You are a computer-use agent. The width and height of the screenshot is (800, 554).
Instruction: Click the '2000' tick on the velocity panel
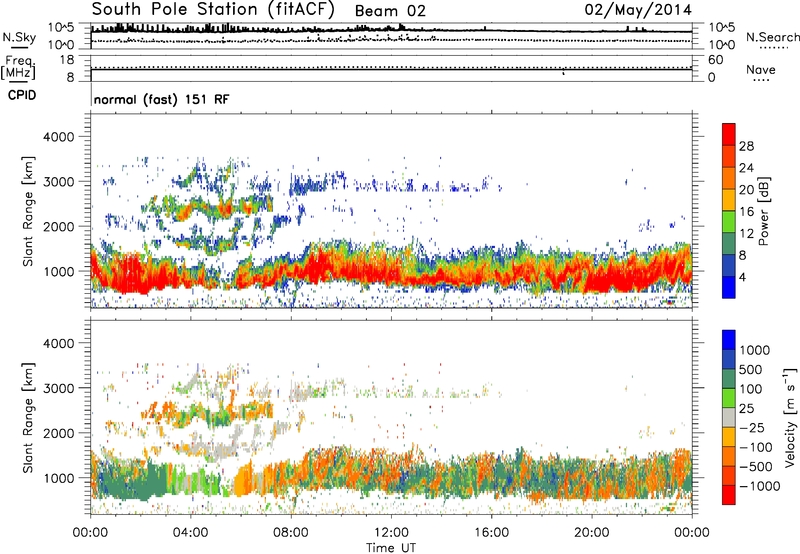point(58,433)
